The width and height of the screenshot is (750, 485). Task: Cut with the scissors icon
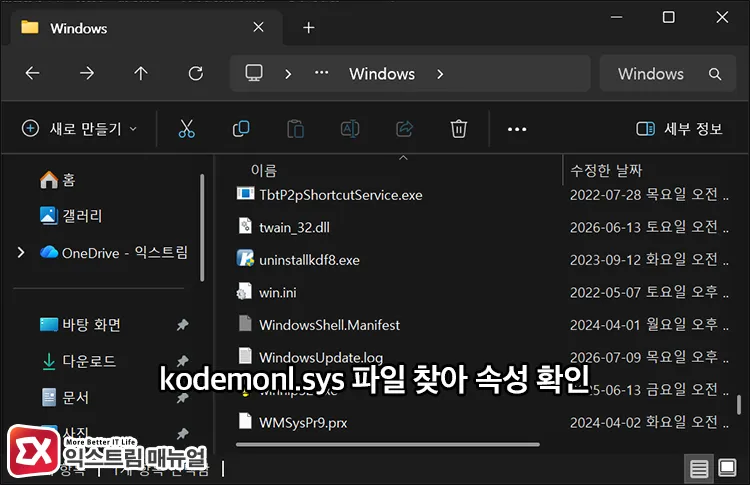tap(187, 129)
